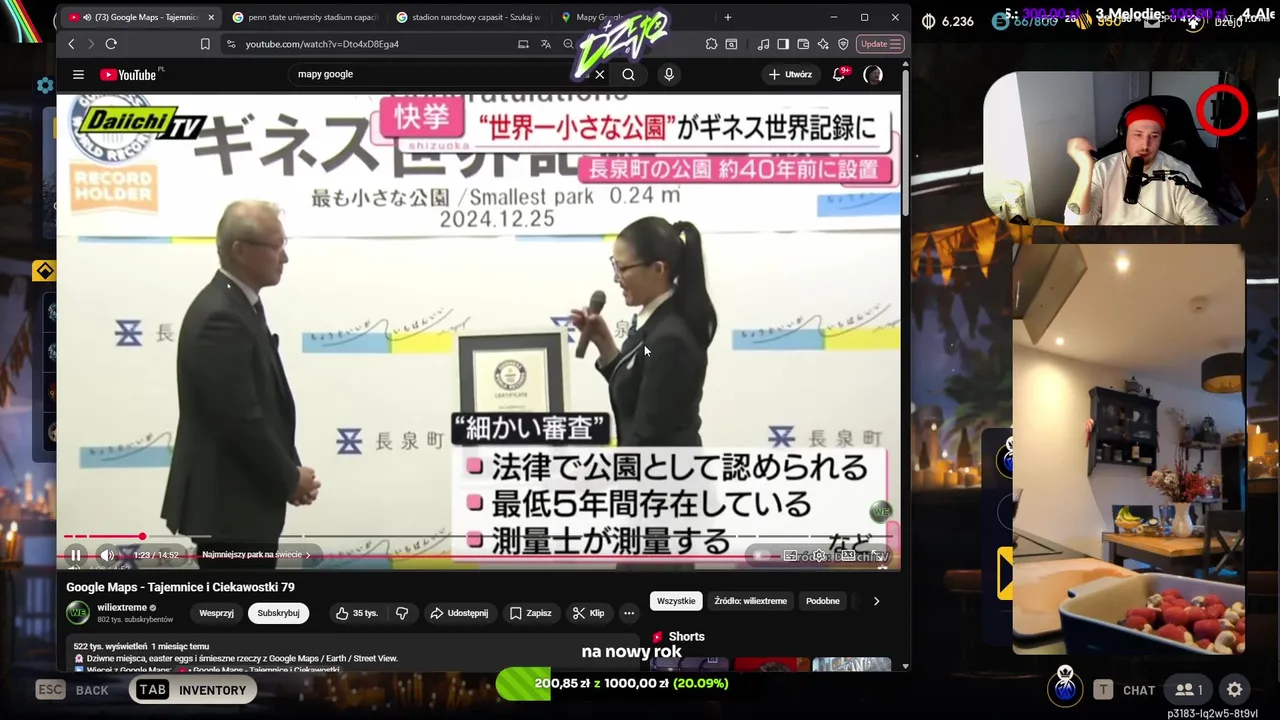Create a clip with Klip button

(x=588, y=613)
